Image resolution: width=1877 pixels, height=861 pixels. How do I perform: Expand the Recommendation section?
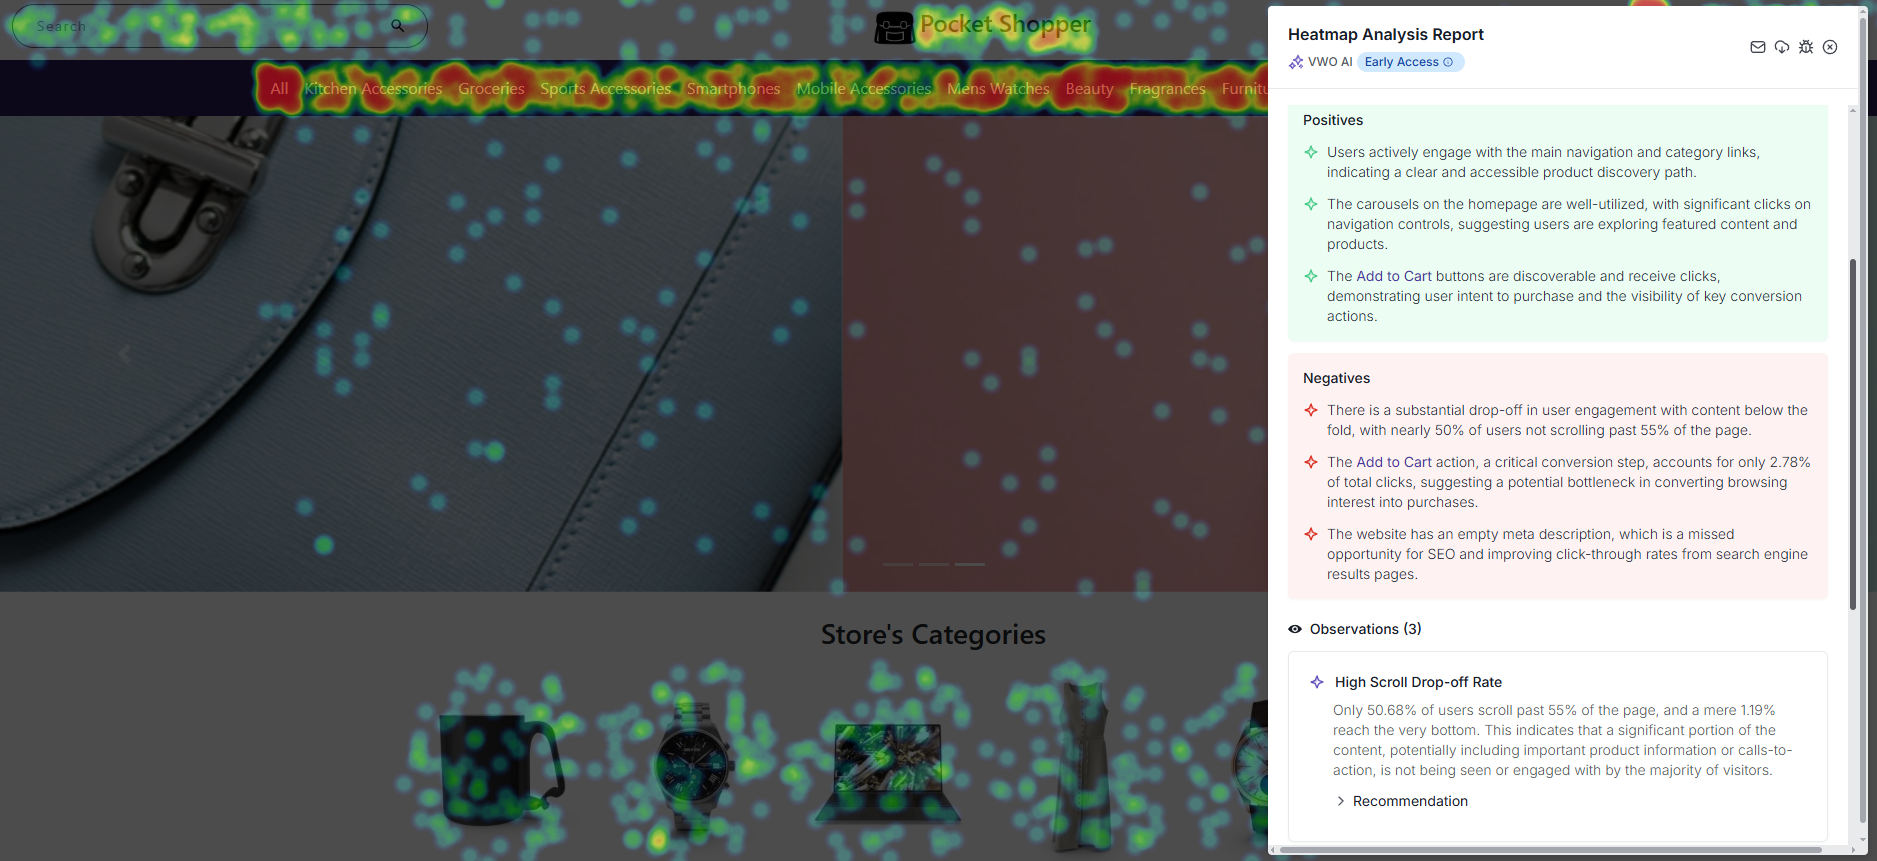pos(1402,801)
